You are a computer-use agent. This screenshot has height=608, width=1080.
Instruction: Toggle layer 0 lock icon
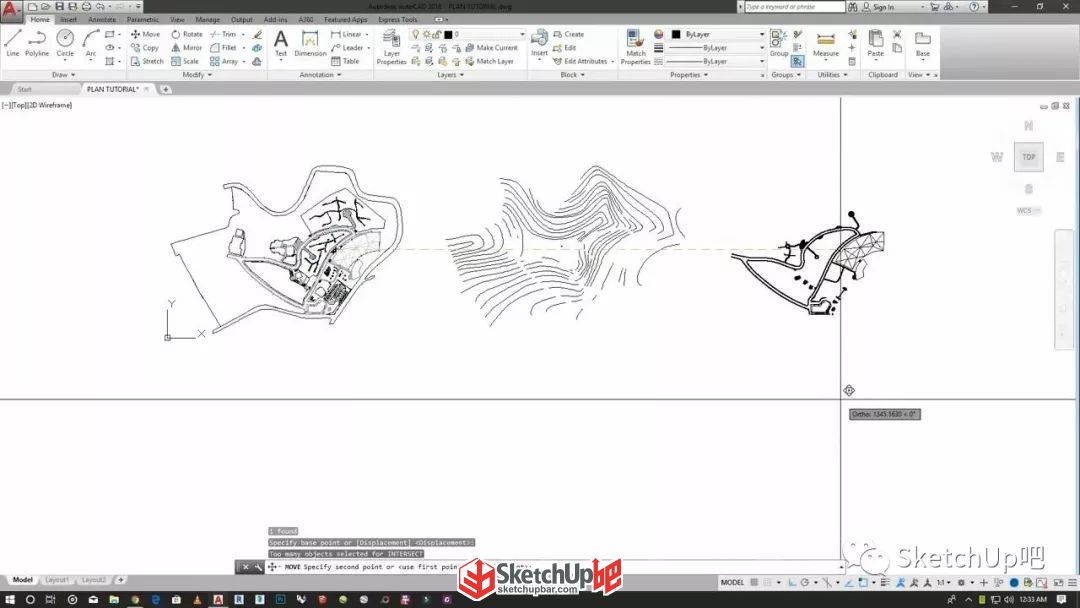(437, 34)
